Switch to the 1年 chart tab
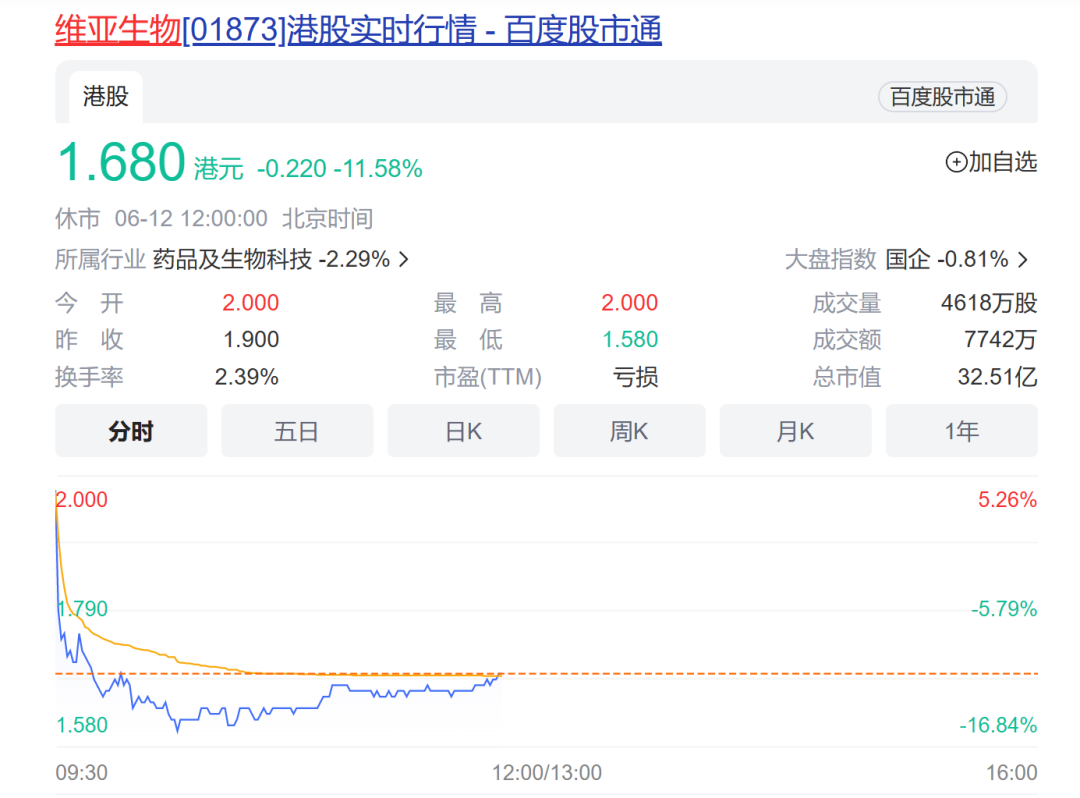Image resolution: width=1080 pixels, height=798 pixels. tap(962, 431)
